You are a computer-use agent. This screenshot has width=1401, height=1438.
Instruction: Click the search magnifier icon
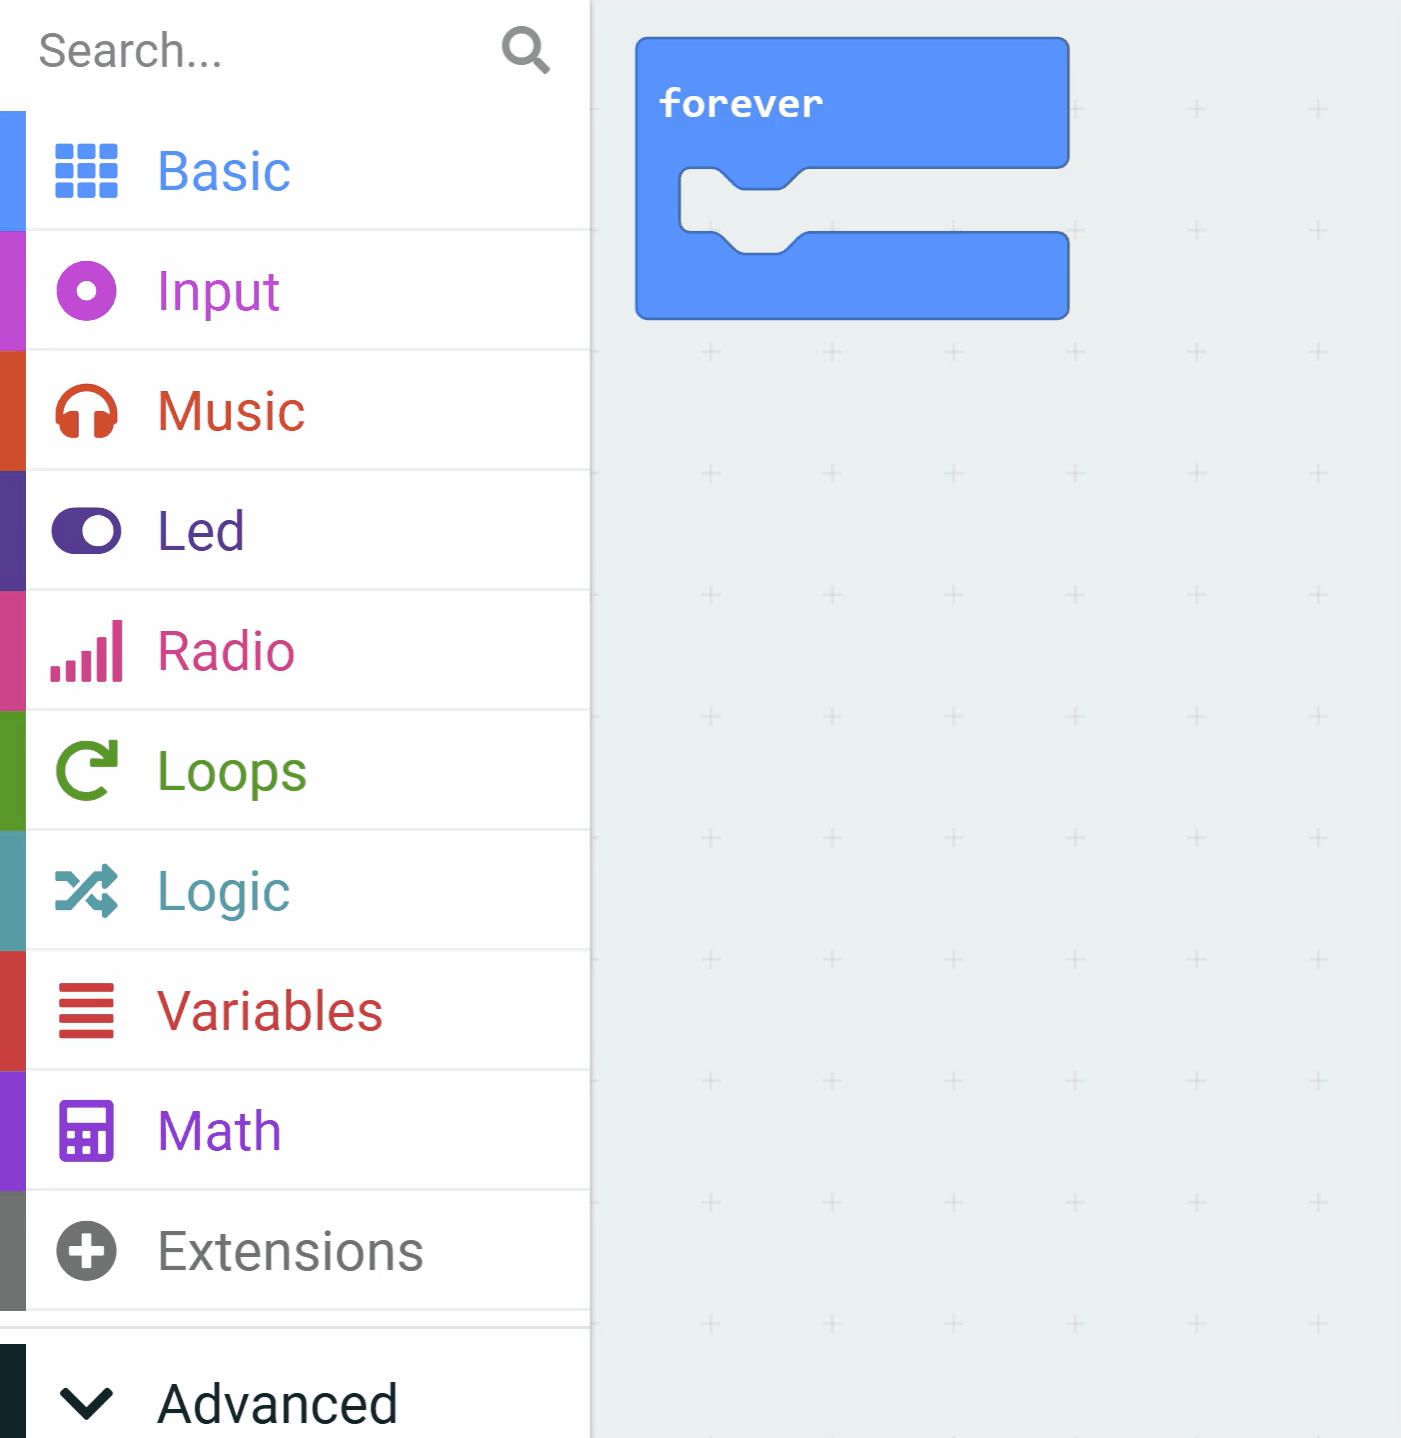click(x=525, y=50)
